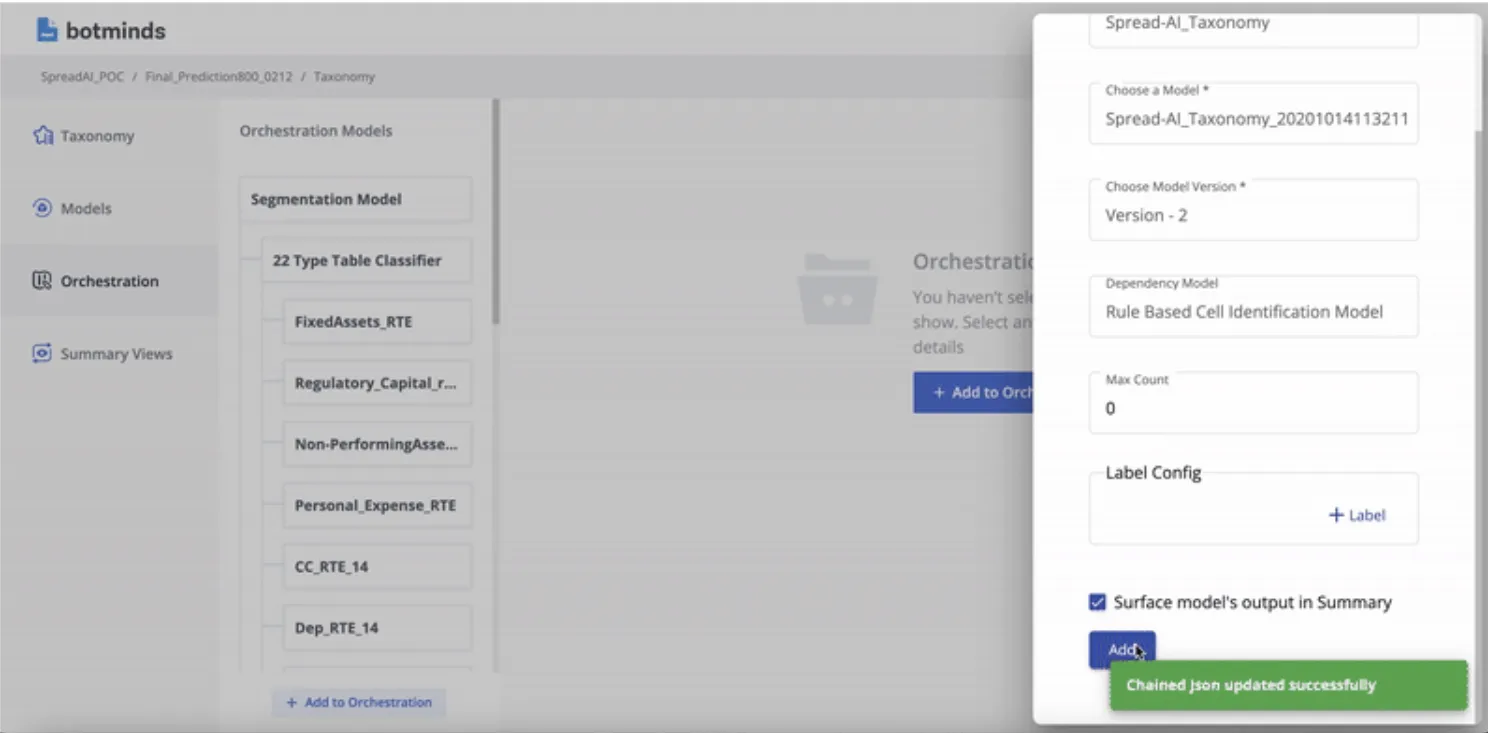The width and height of the screenshot is (1488, 733).
Task: Click the Orchestration sidebar icon
Action: 42,281
